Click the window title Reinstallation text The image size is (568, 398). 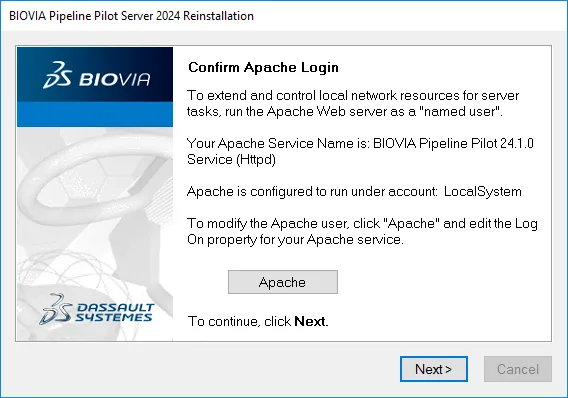click(218, 16)
